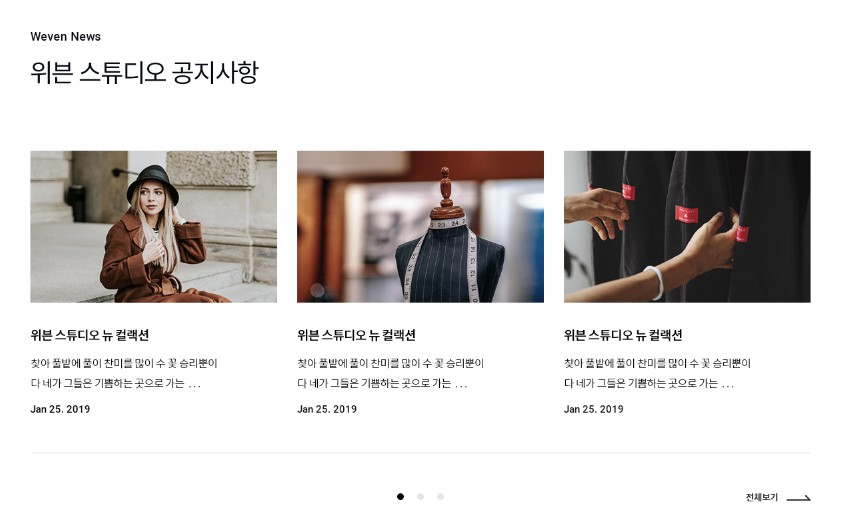855x528 pixels.
Task: Open the black garments with red tags photo
Action: (x=687, y=226)
